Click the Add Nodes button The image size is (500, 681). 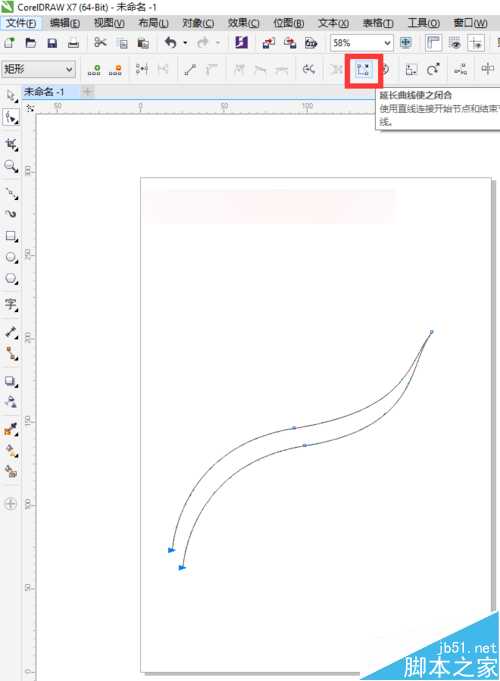click(x=94, y=70)
